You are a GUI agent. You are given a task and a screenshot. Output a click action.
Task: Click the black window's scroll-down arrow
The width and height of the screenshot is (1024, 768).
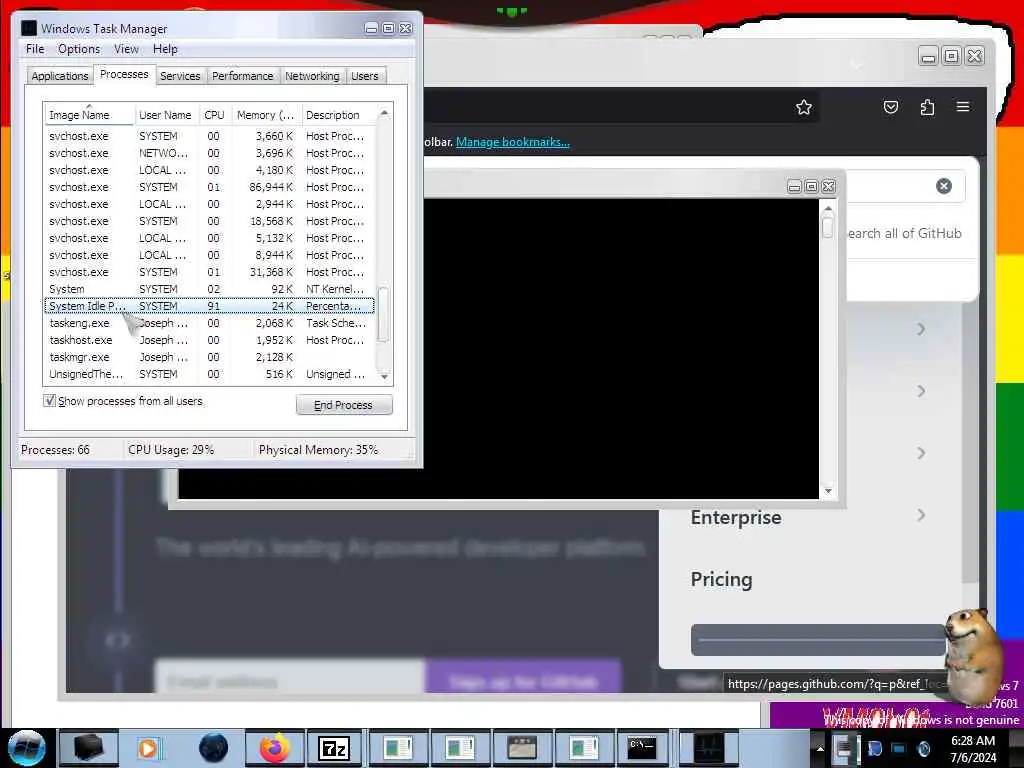click(x=828, y=490)
